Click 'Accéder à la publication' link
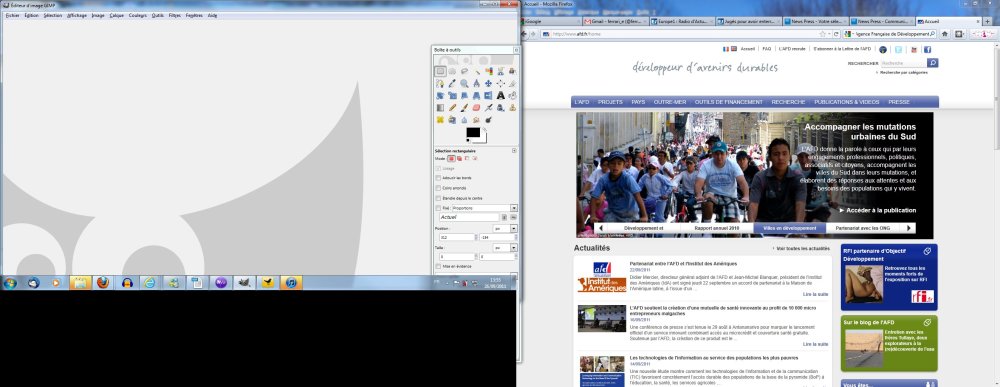Screen dimensions: 1000x387 [x=878, y=210]
